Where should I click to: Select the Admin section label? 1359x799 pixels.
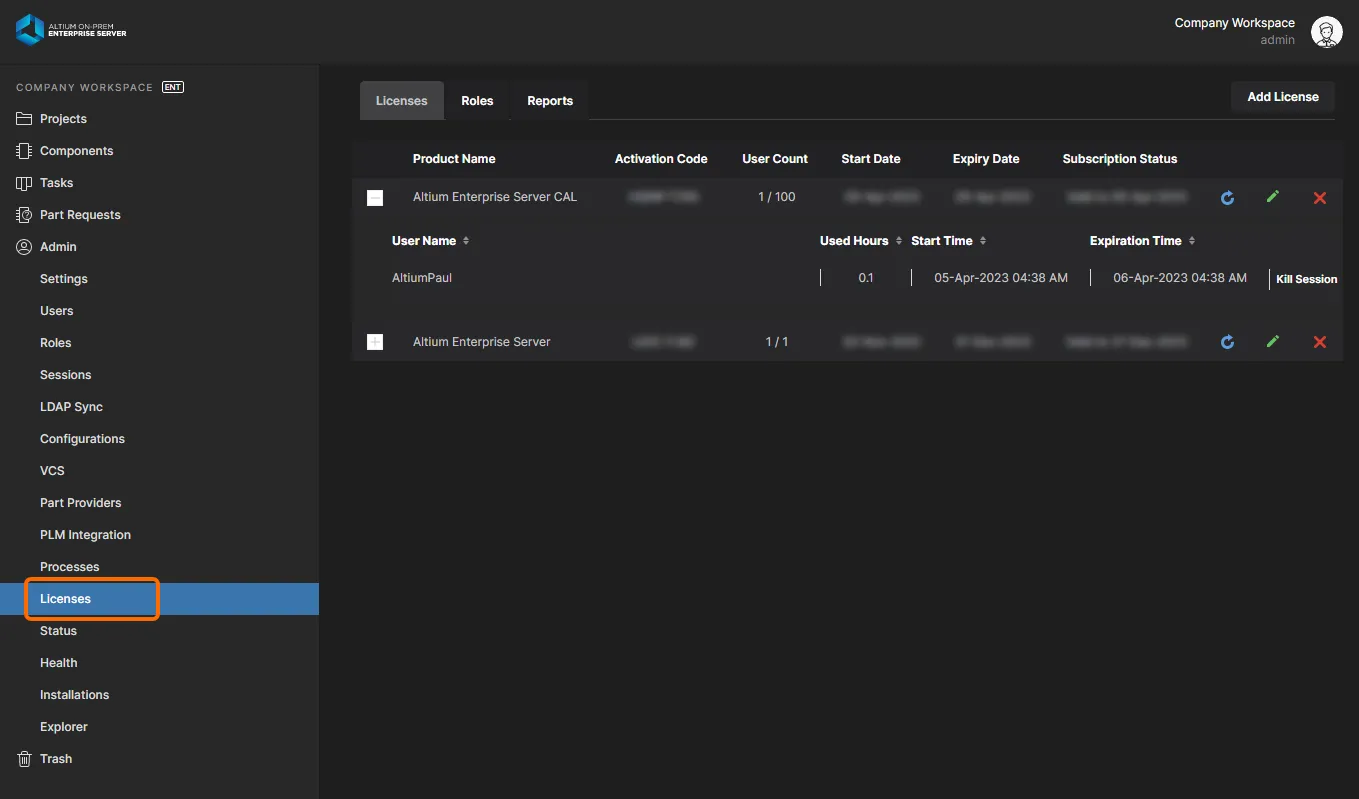click(58, 247)
